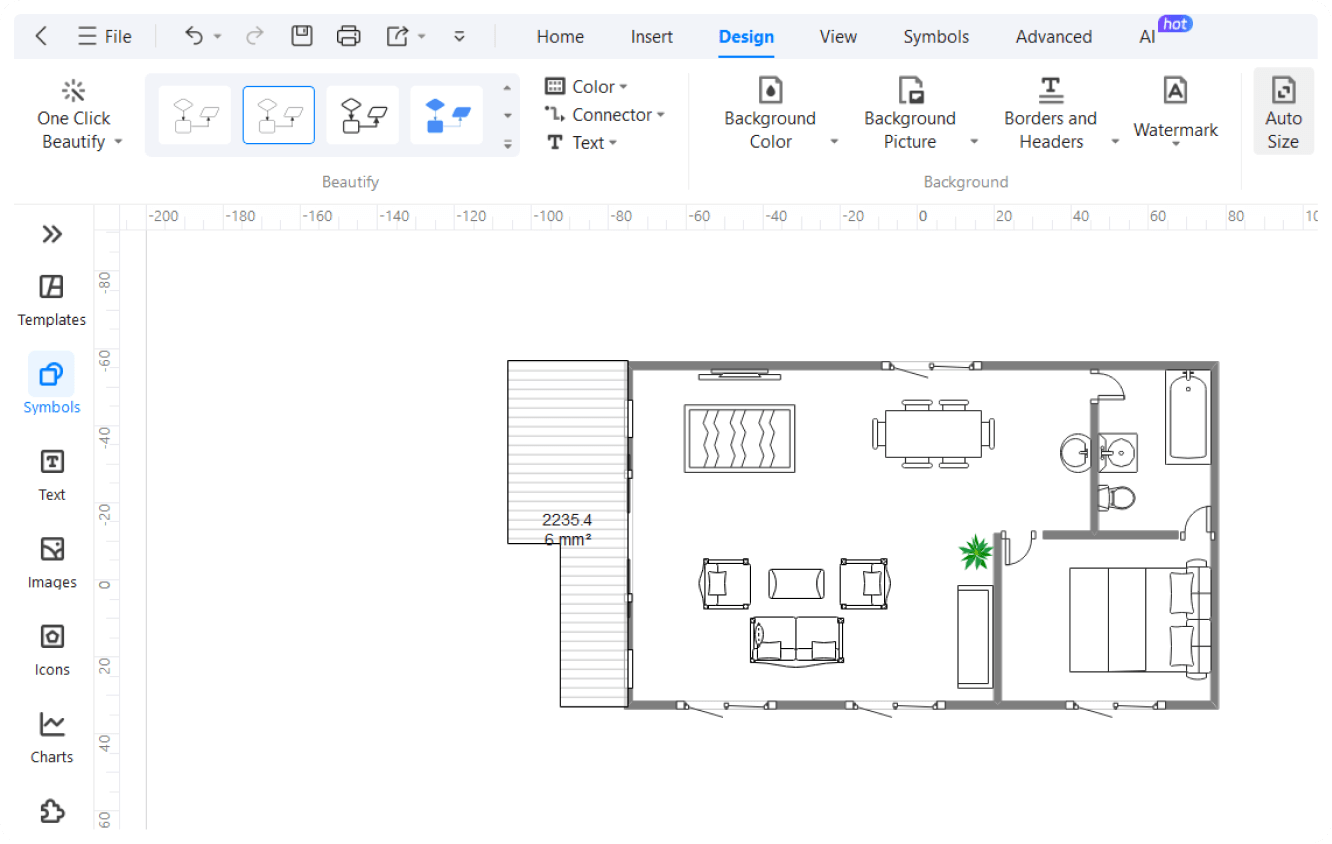Select the small center coffee table
Screen dimensions: 1332x844
[x=797, y=583]
